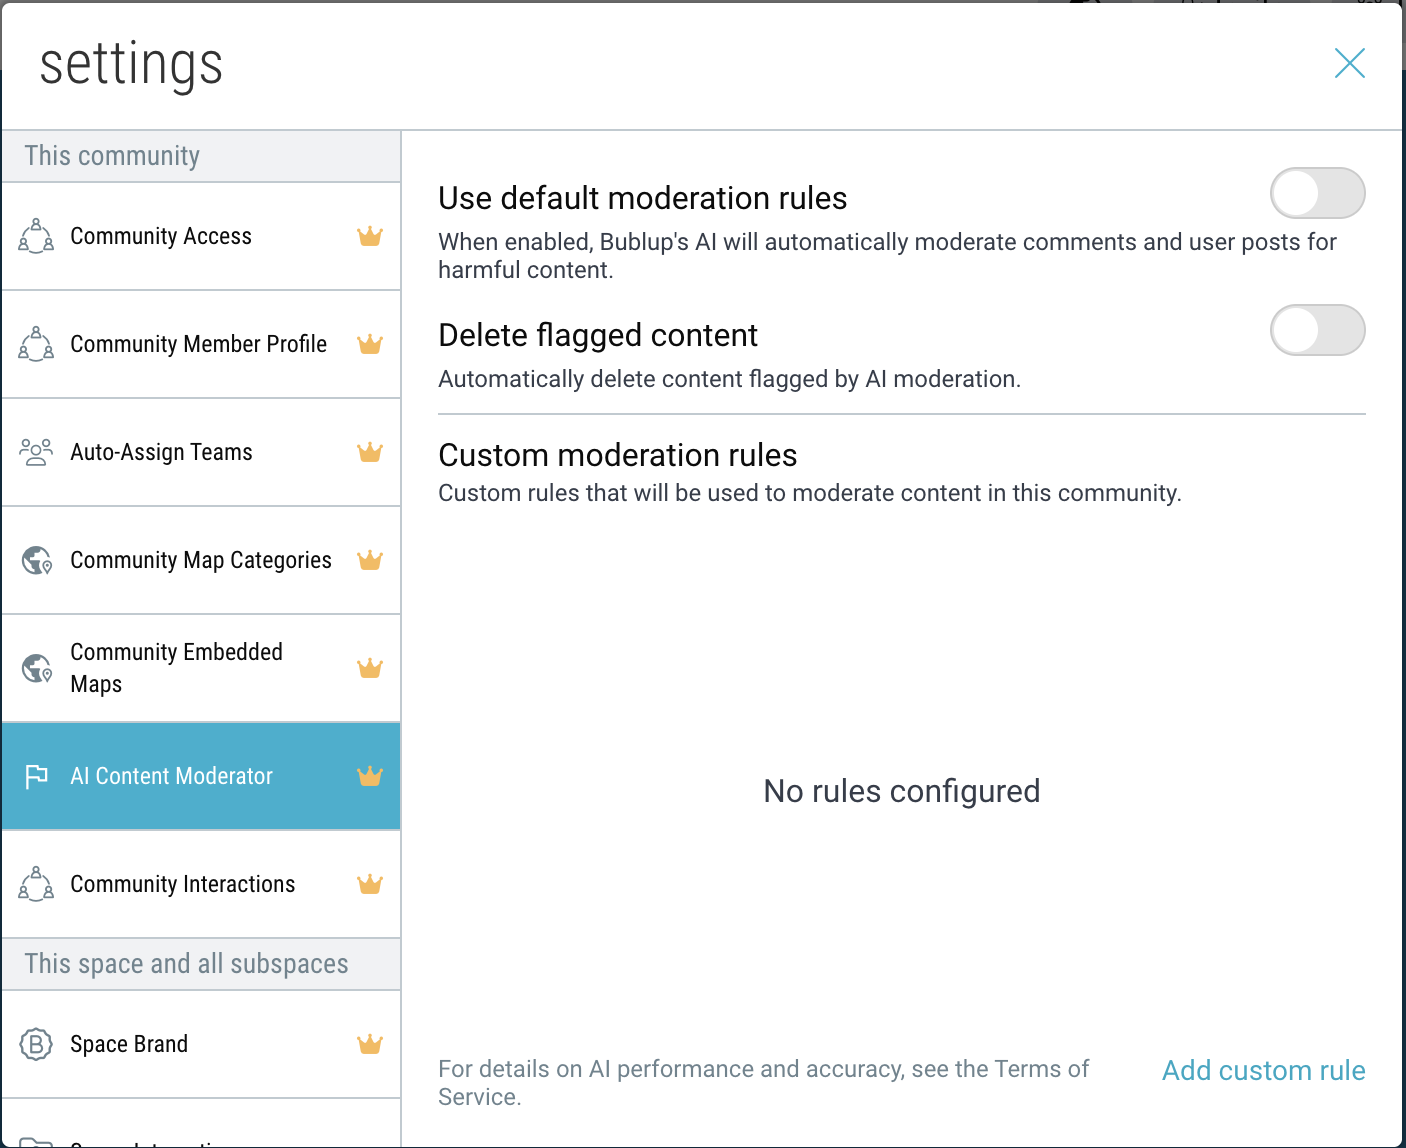Click the Community Member Profile icon

[36, 344]
